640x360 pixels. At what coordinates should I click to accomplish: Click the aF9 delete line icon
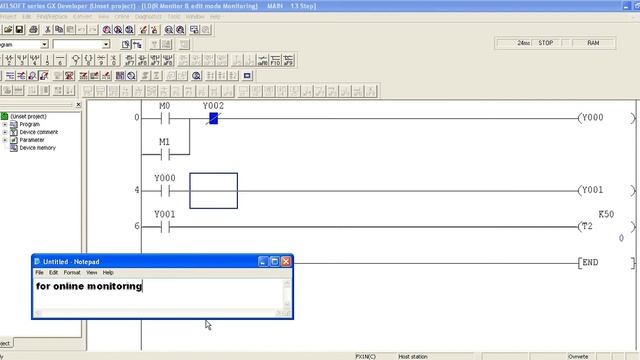(x=288, y=60)
